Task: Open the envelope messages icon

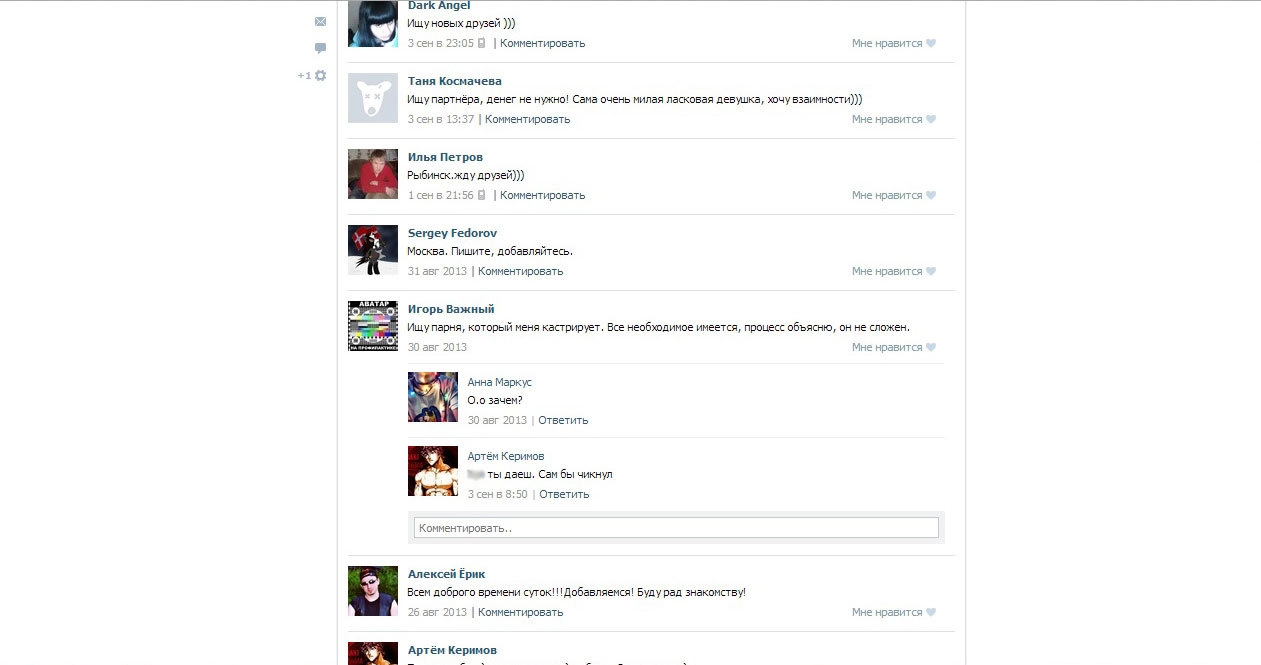Action: (320, 22)
